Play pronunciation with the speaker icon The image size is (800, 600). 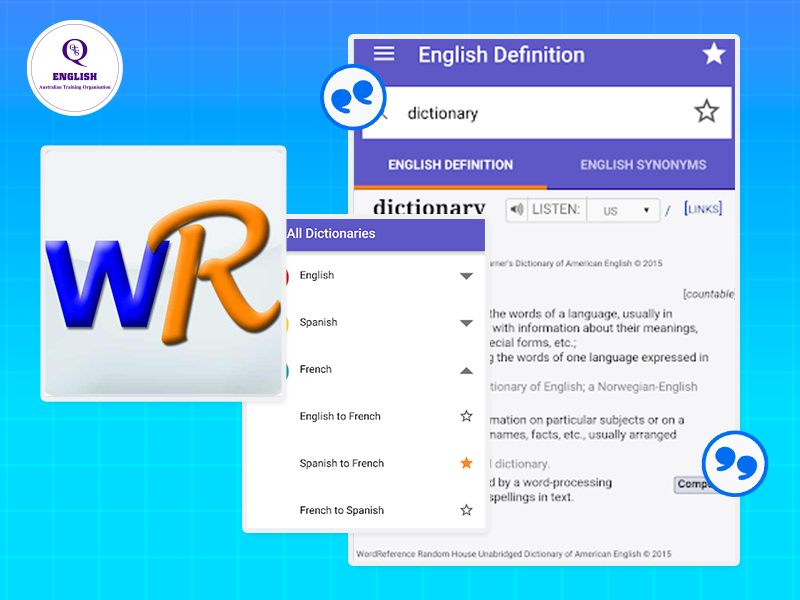click(517, 210)
